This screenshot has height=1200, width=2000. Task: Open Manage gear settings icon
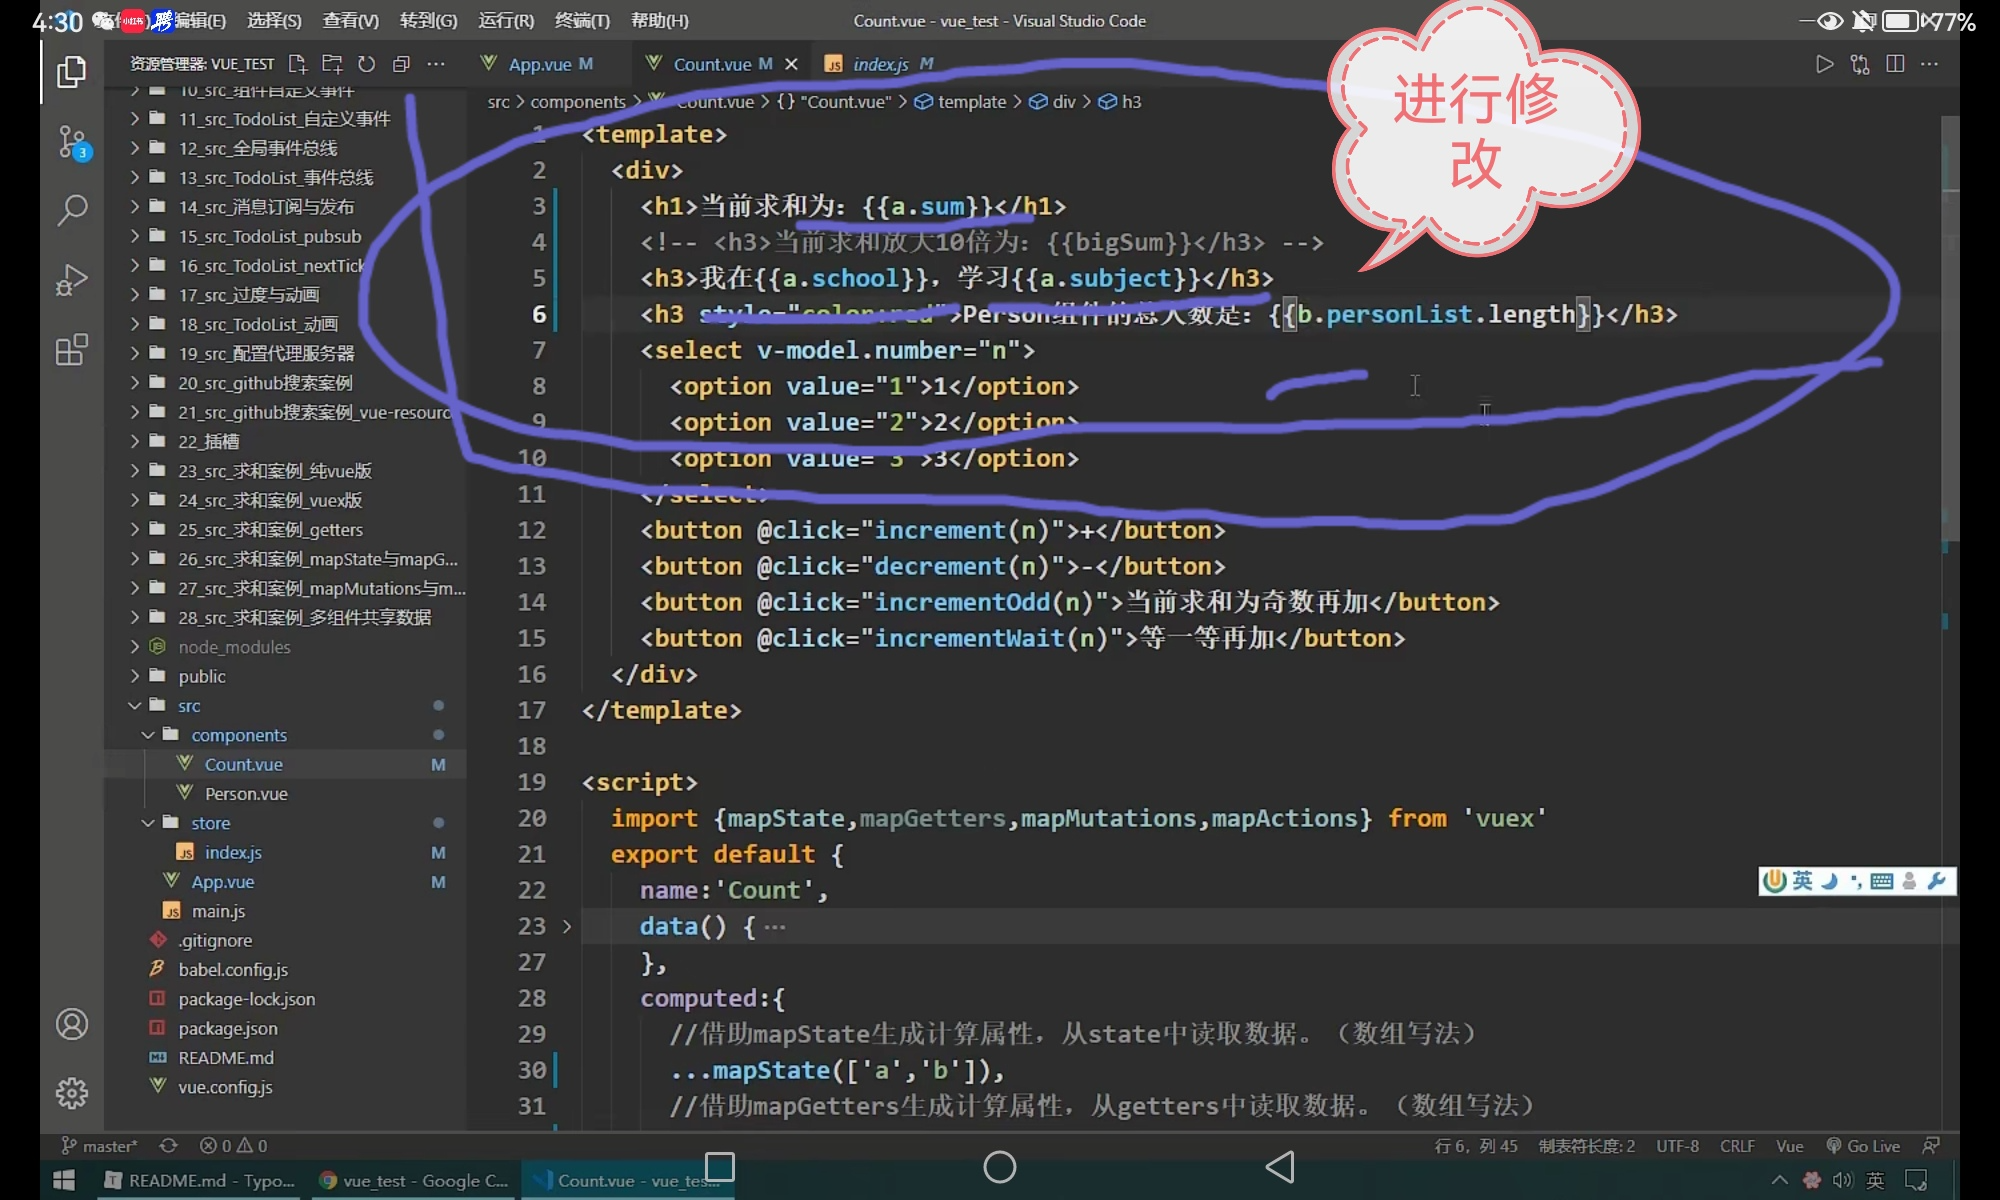click(x=71, y=1093)
